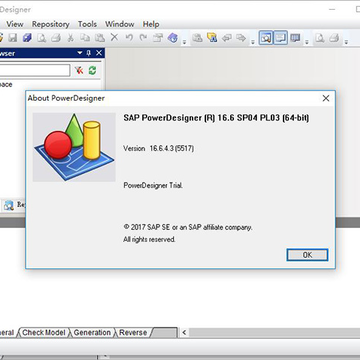The width and height of the screenshot is (360, 360).
Task: Open the Repository menu
Action: pos(51,24)
